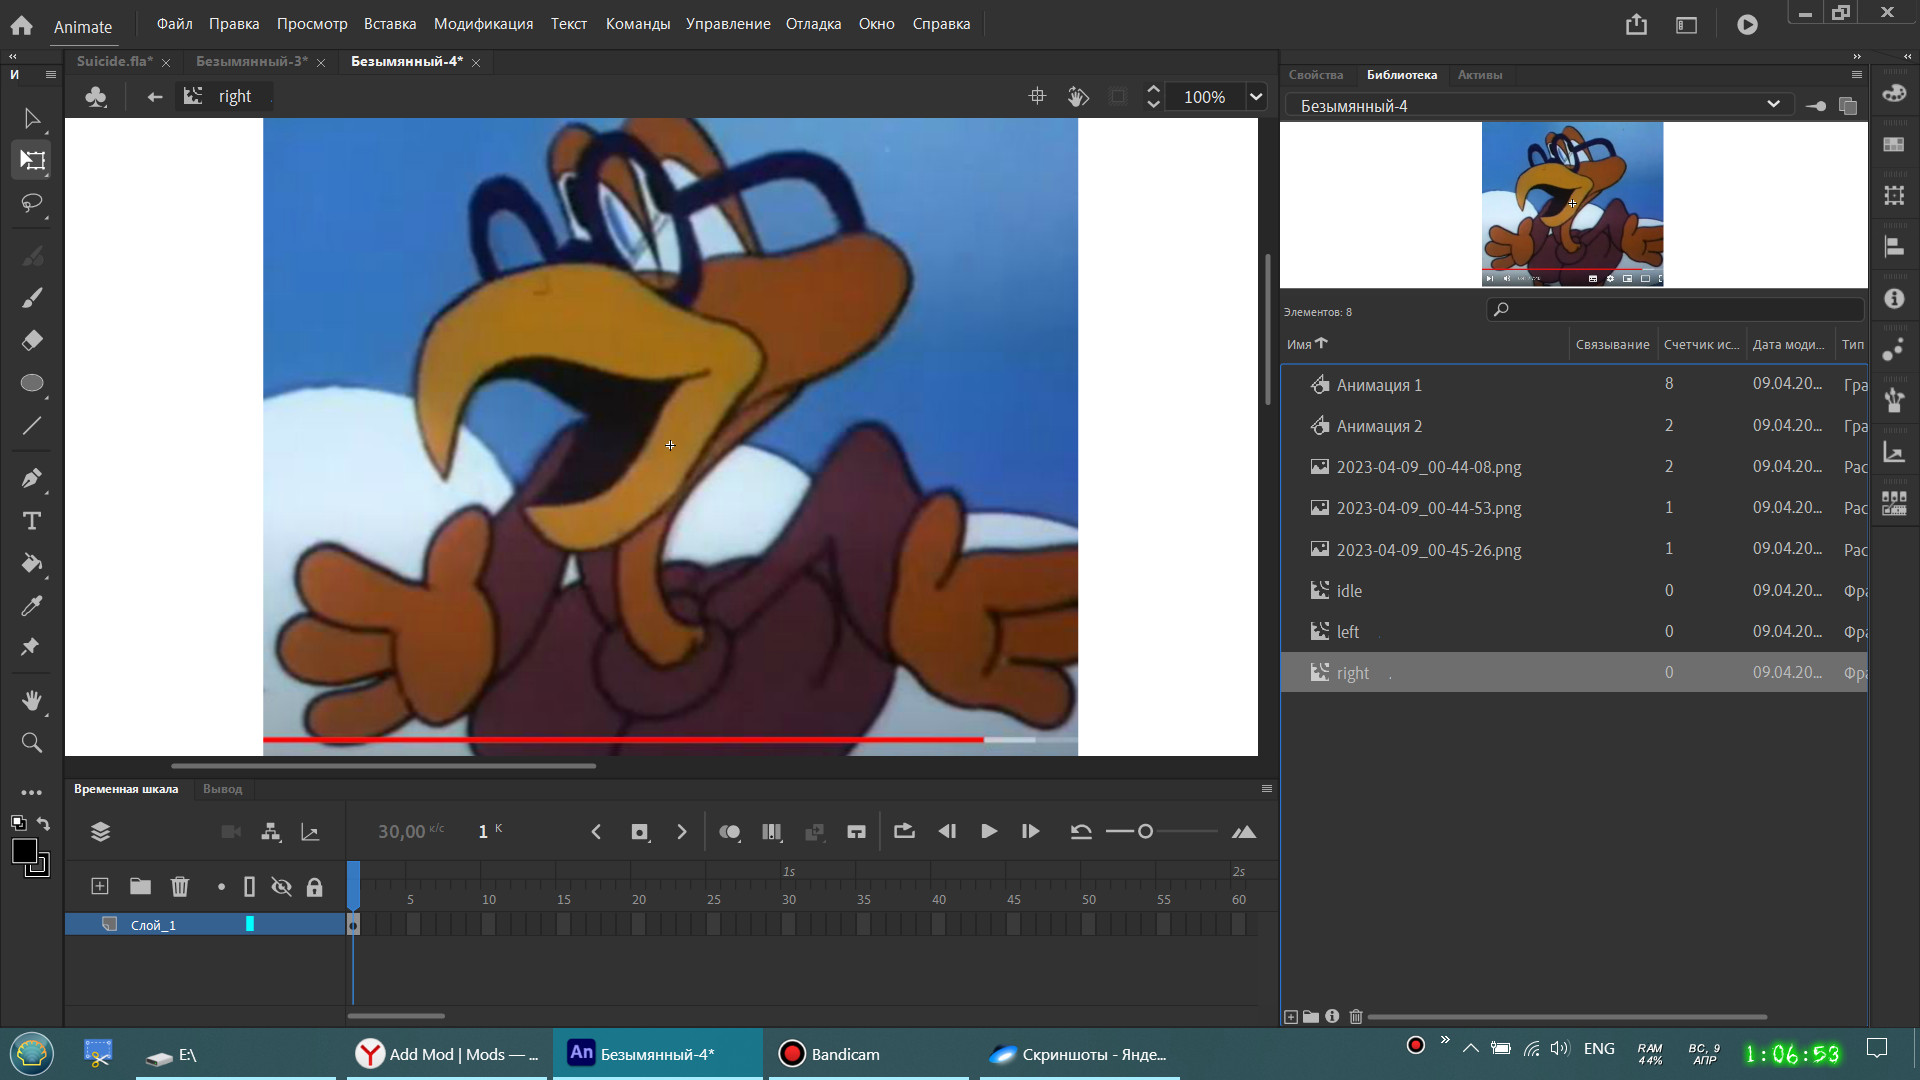Select the Text tool
The image size is (1920, 1080).
tap(32, 521)
